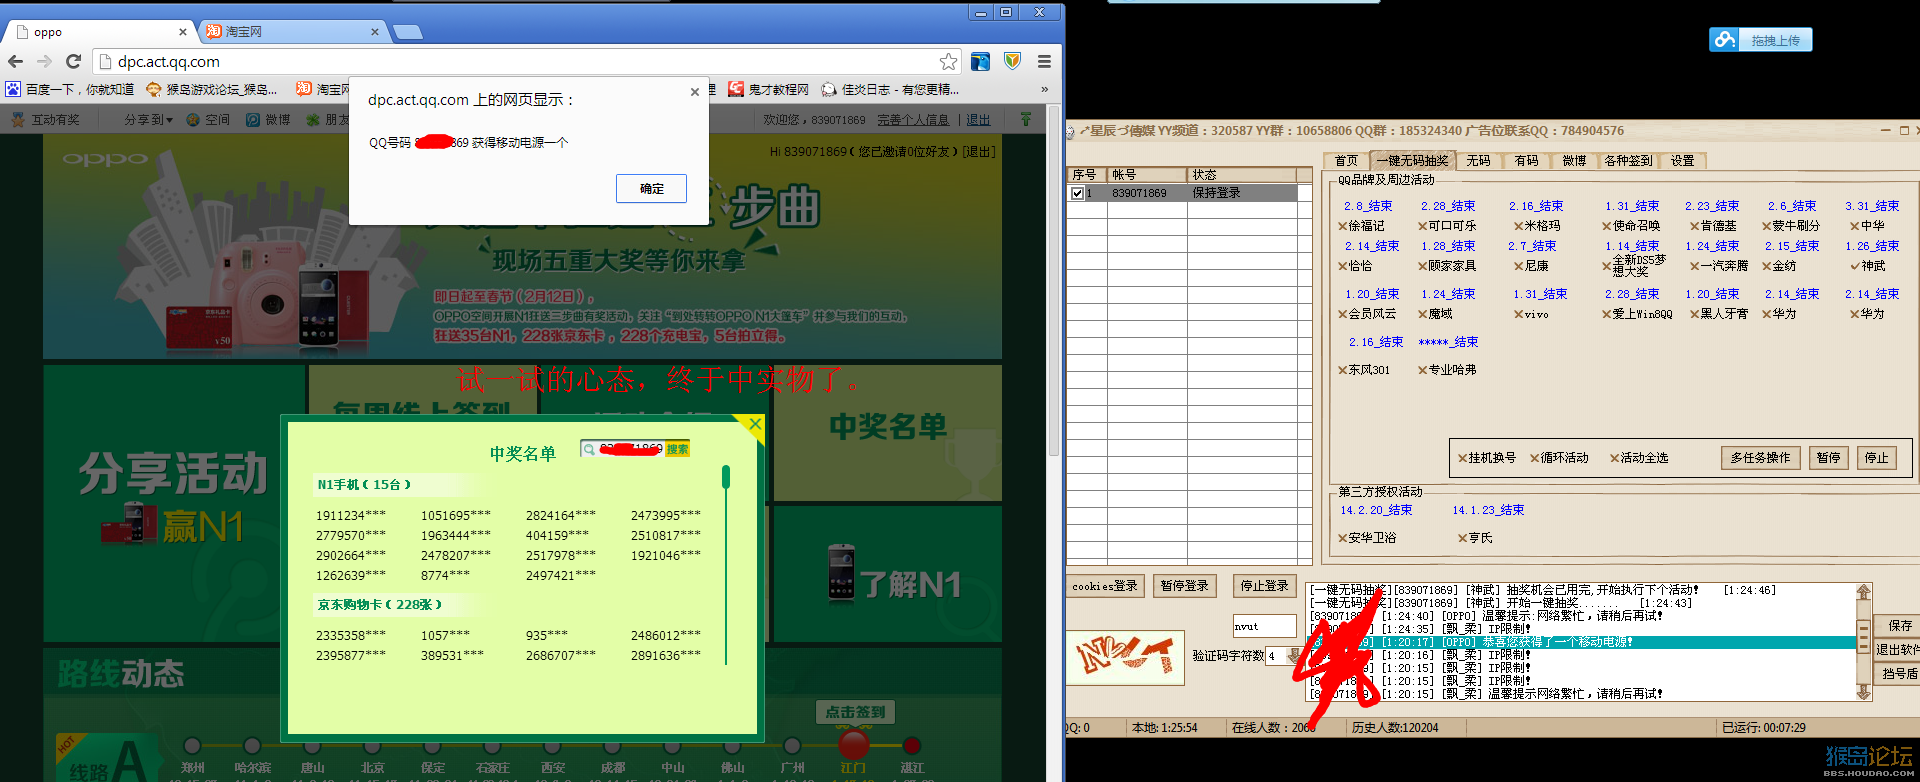Click 互动有奖 star icon in page toolbar
Viewport: 1920px width, 782px height.
[16, 120]
